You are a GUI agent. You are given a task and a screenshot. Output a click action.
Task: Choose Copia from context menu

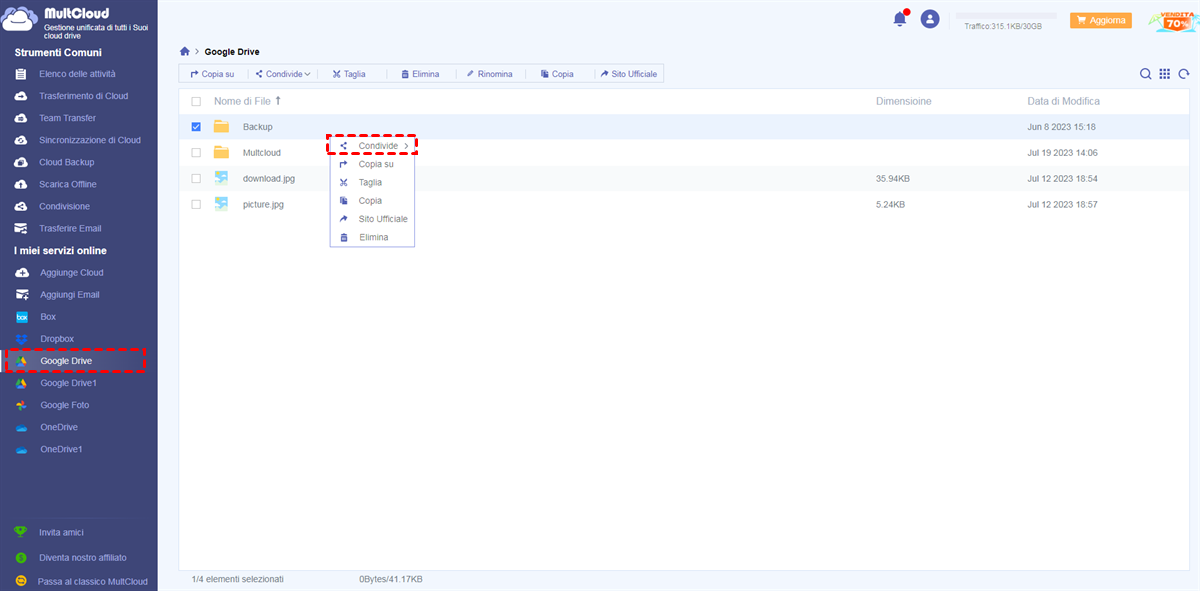tap(372, 201)
